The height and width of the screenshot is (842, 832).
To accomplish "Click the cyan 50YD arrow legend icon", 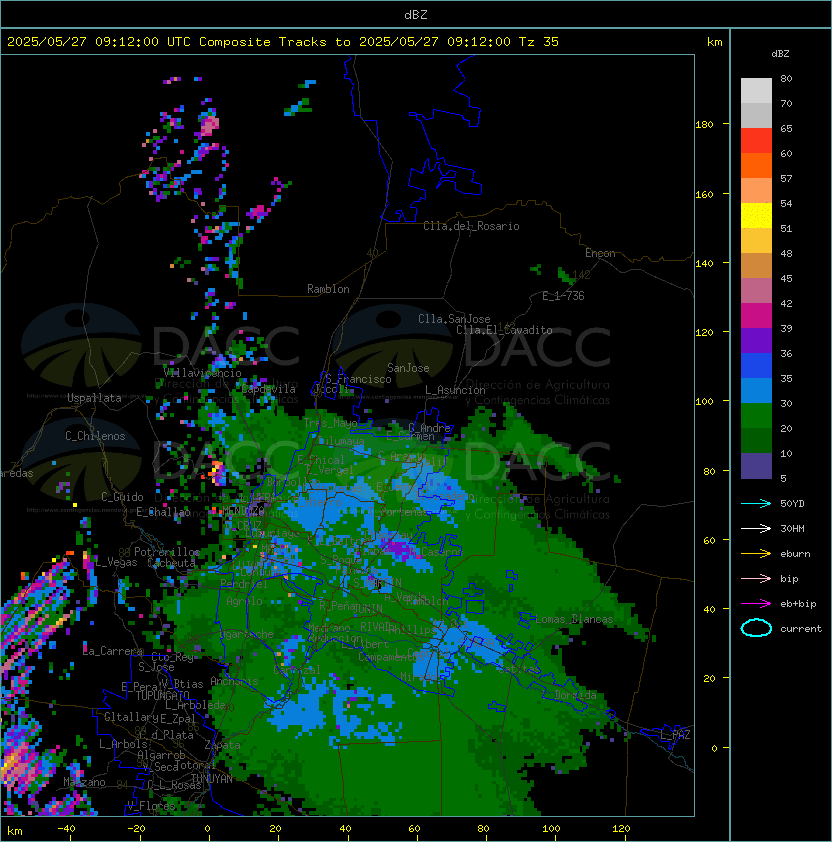I will point(756,504).
